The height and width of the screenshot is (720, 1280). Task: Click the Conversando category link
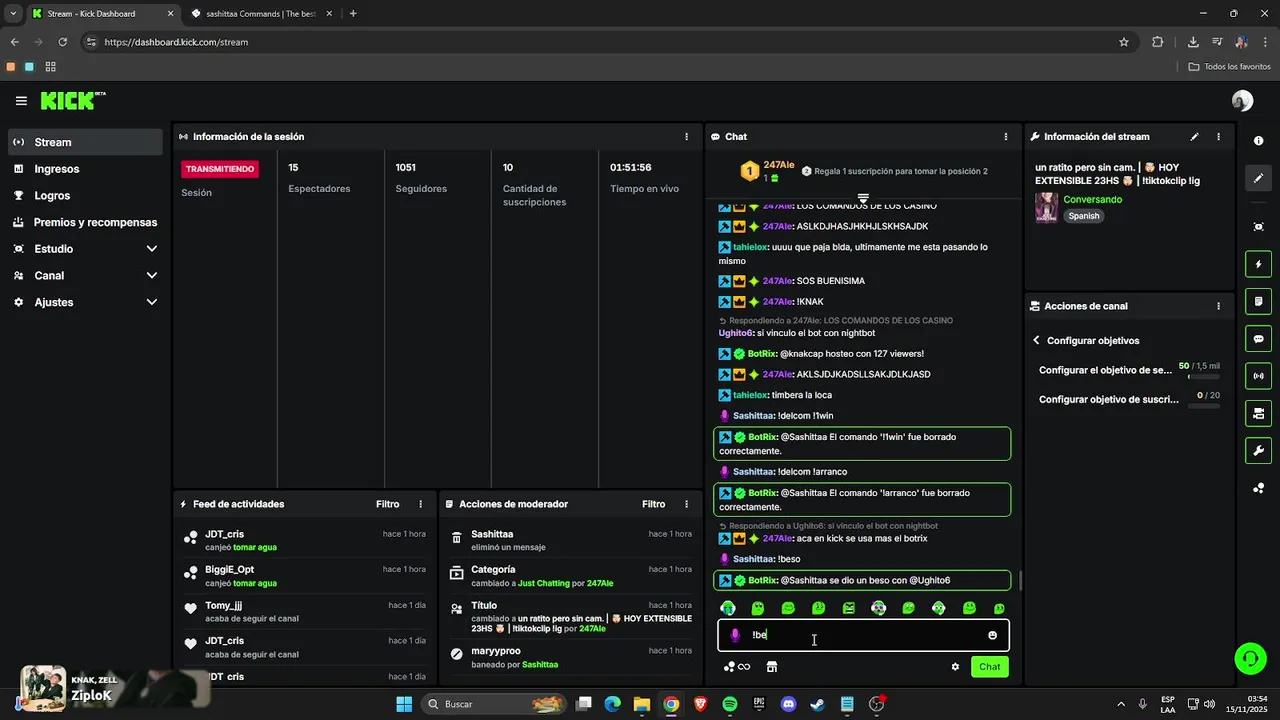click(x=1092, y=200)
